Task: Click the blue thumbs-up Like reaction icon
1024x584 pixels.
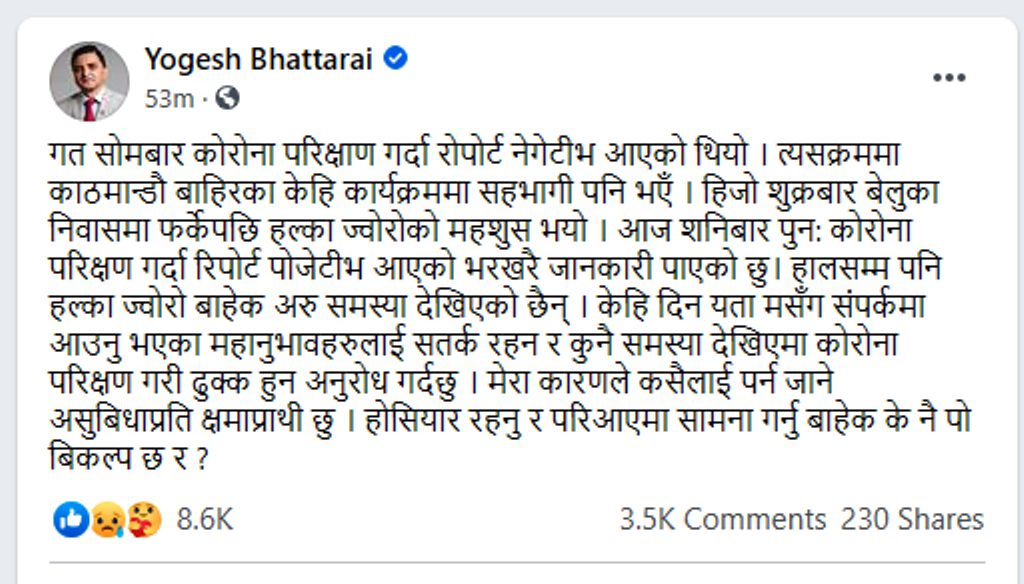Action: (x=71, y=520)
